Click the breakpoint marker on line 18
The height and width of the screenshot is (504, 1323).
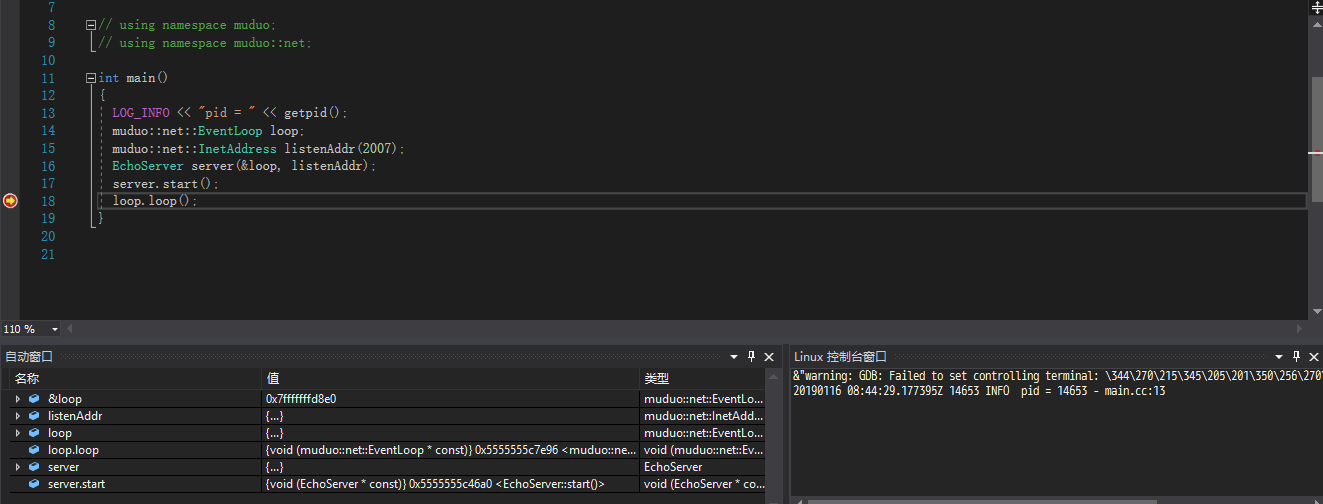(10, 201)
